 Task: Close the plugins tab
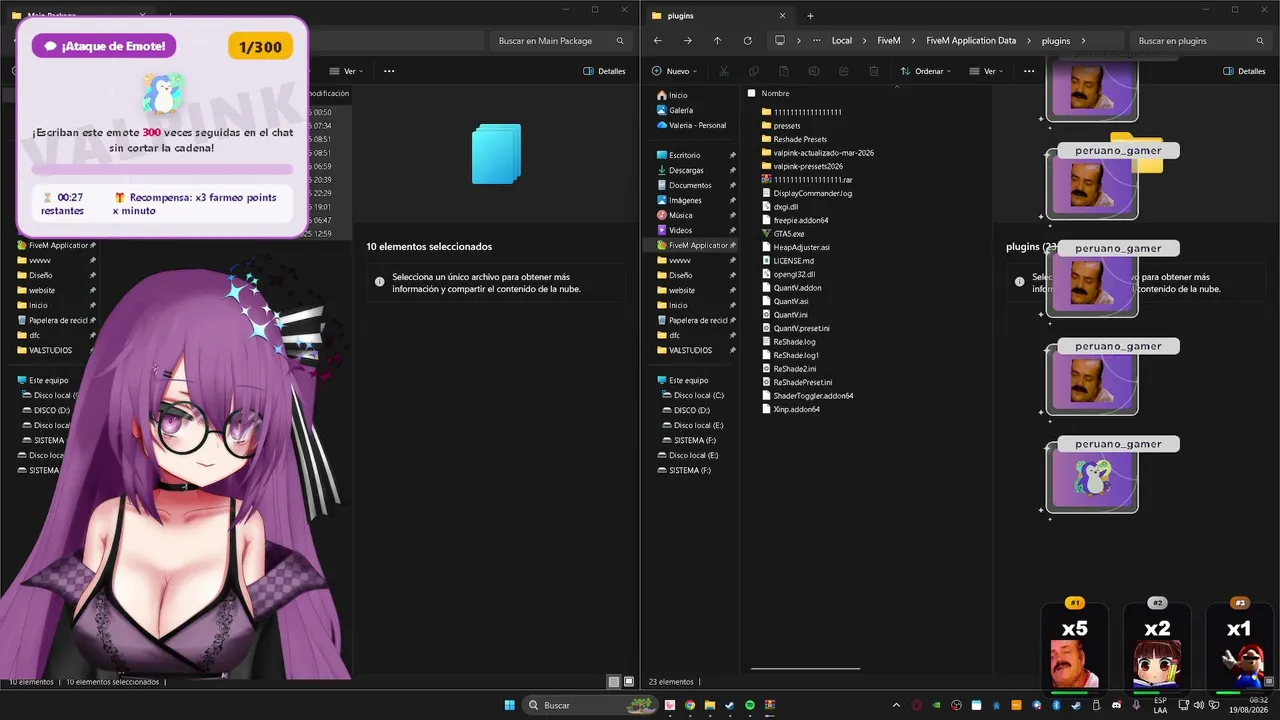[x=782, y=16]
